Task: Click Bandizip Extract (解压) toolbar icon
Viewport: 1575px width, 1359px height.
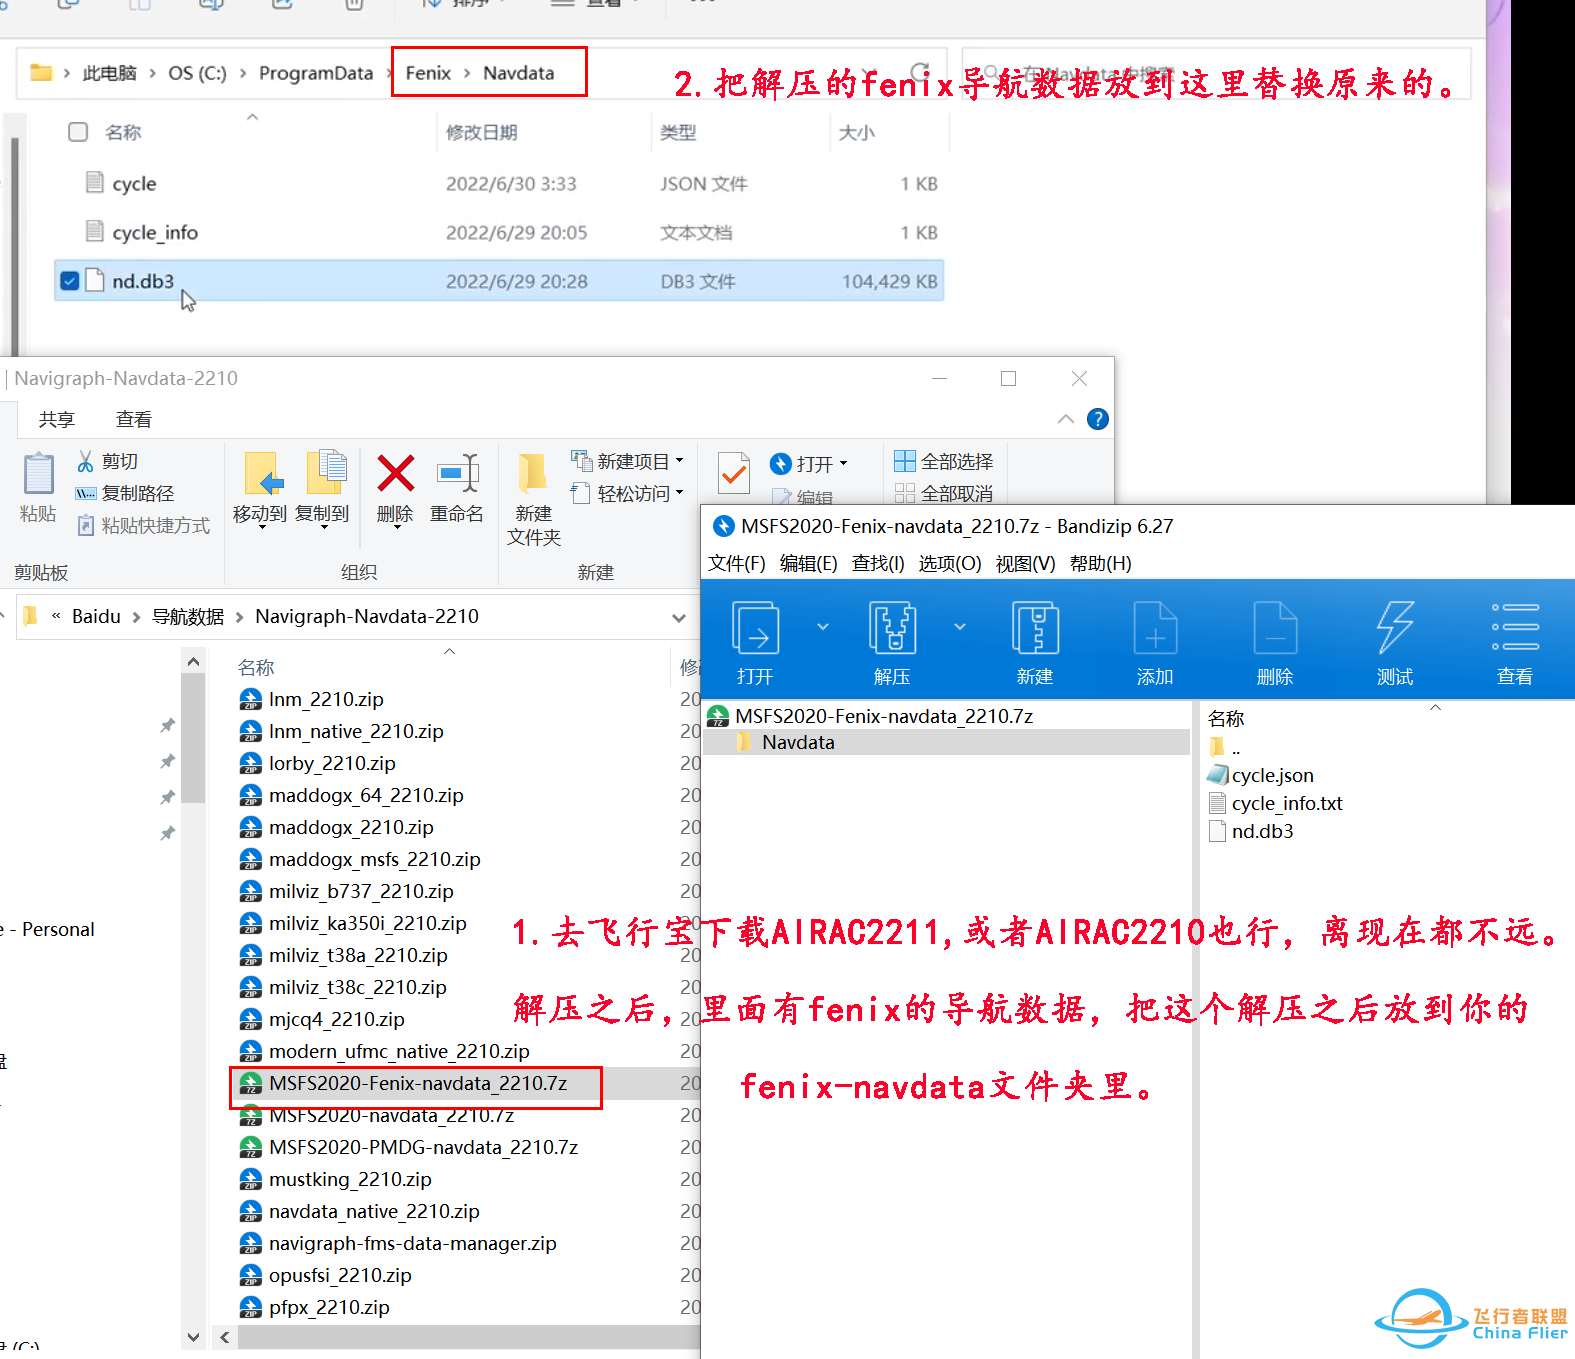Action: [892, 628]
